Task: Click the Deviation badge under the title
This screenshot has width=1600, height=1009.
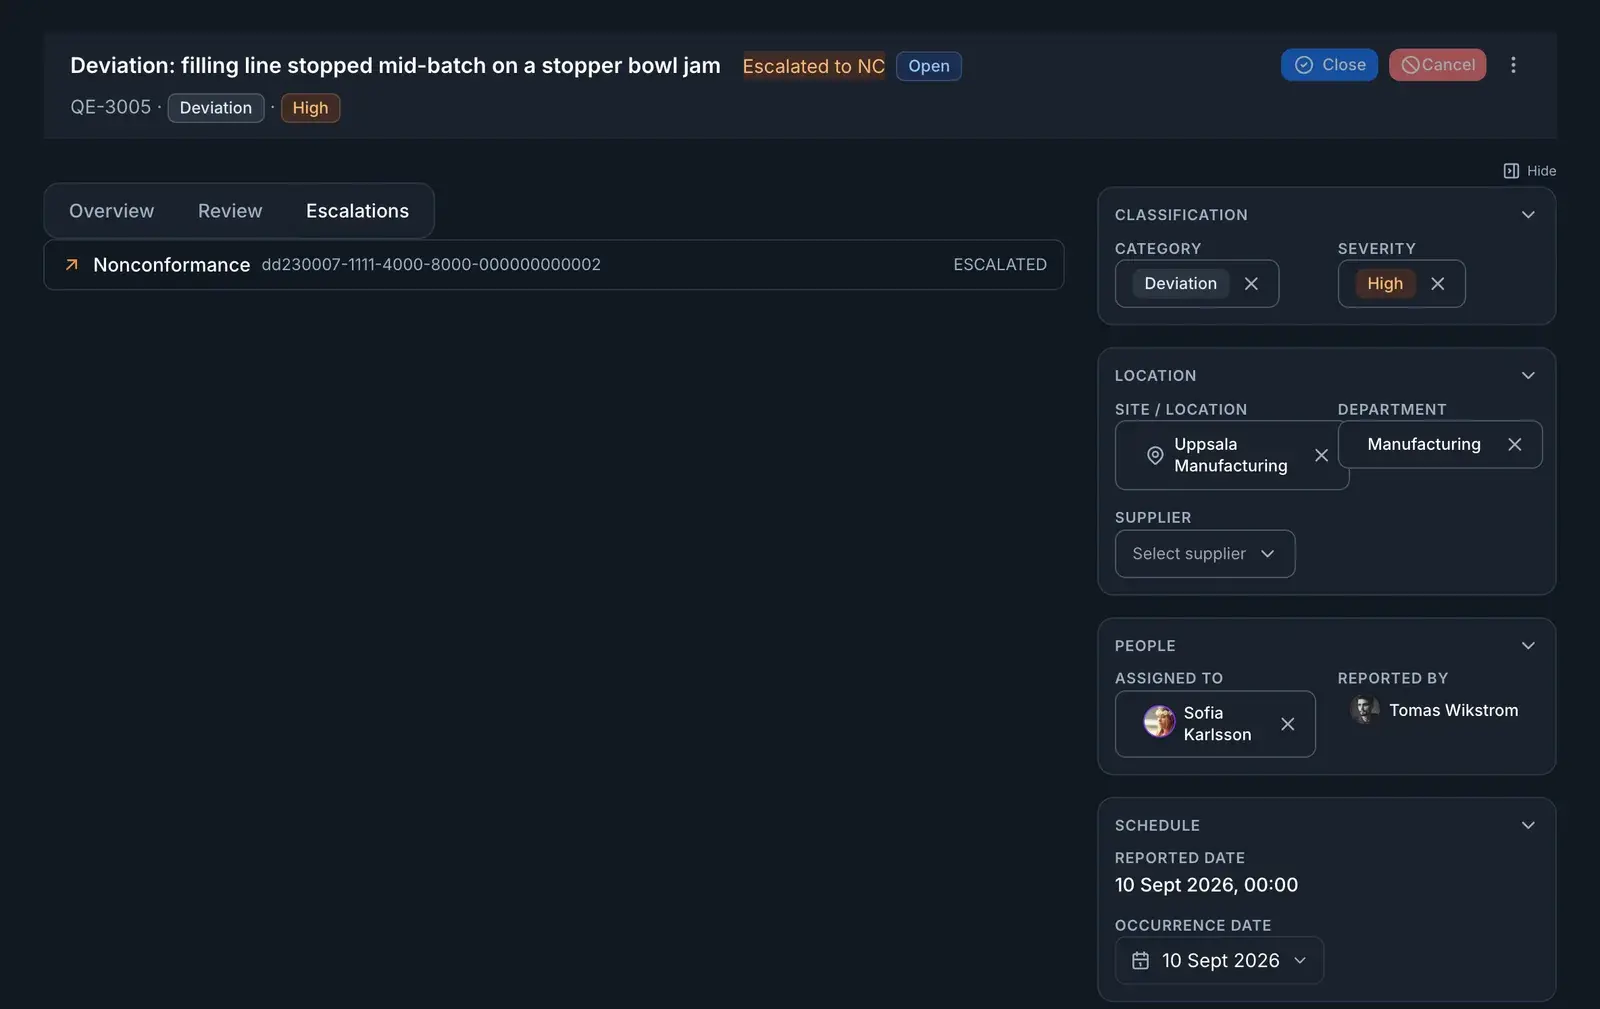Action: (216, 108)
